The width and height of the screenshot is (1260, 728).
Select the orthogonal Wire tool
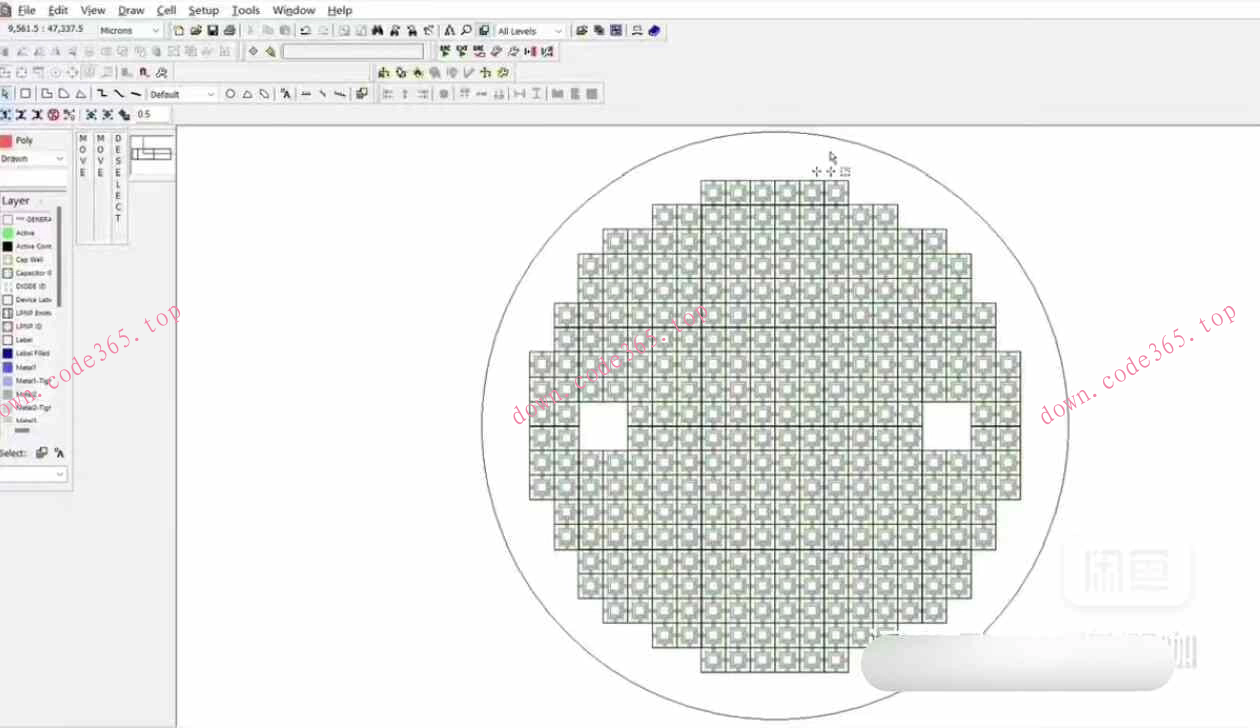click(x=102, y=94)
